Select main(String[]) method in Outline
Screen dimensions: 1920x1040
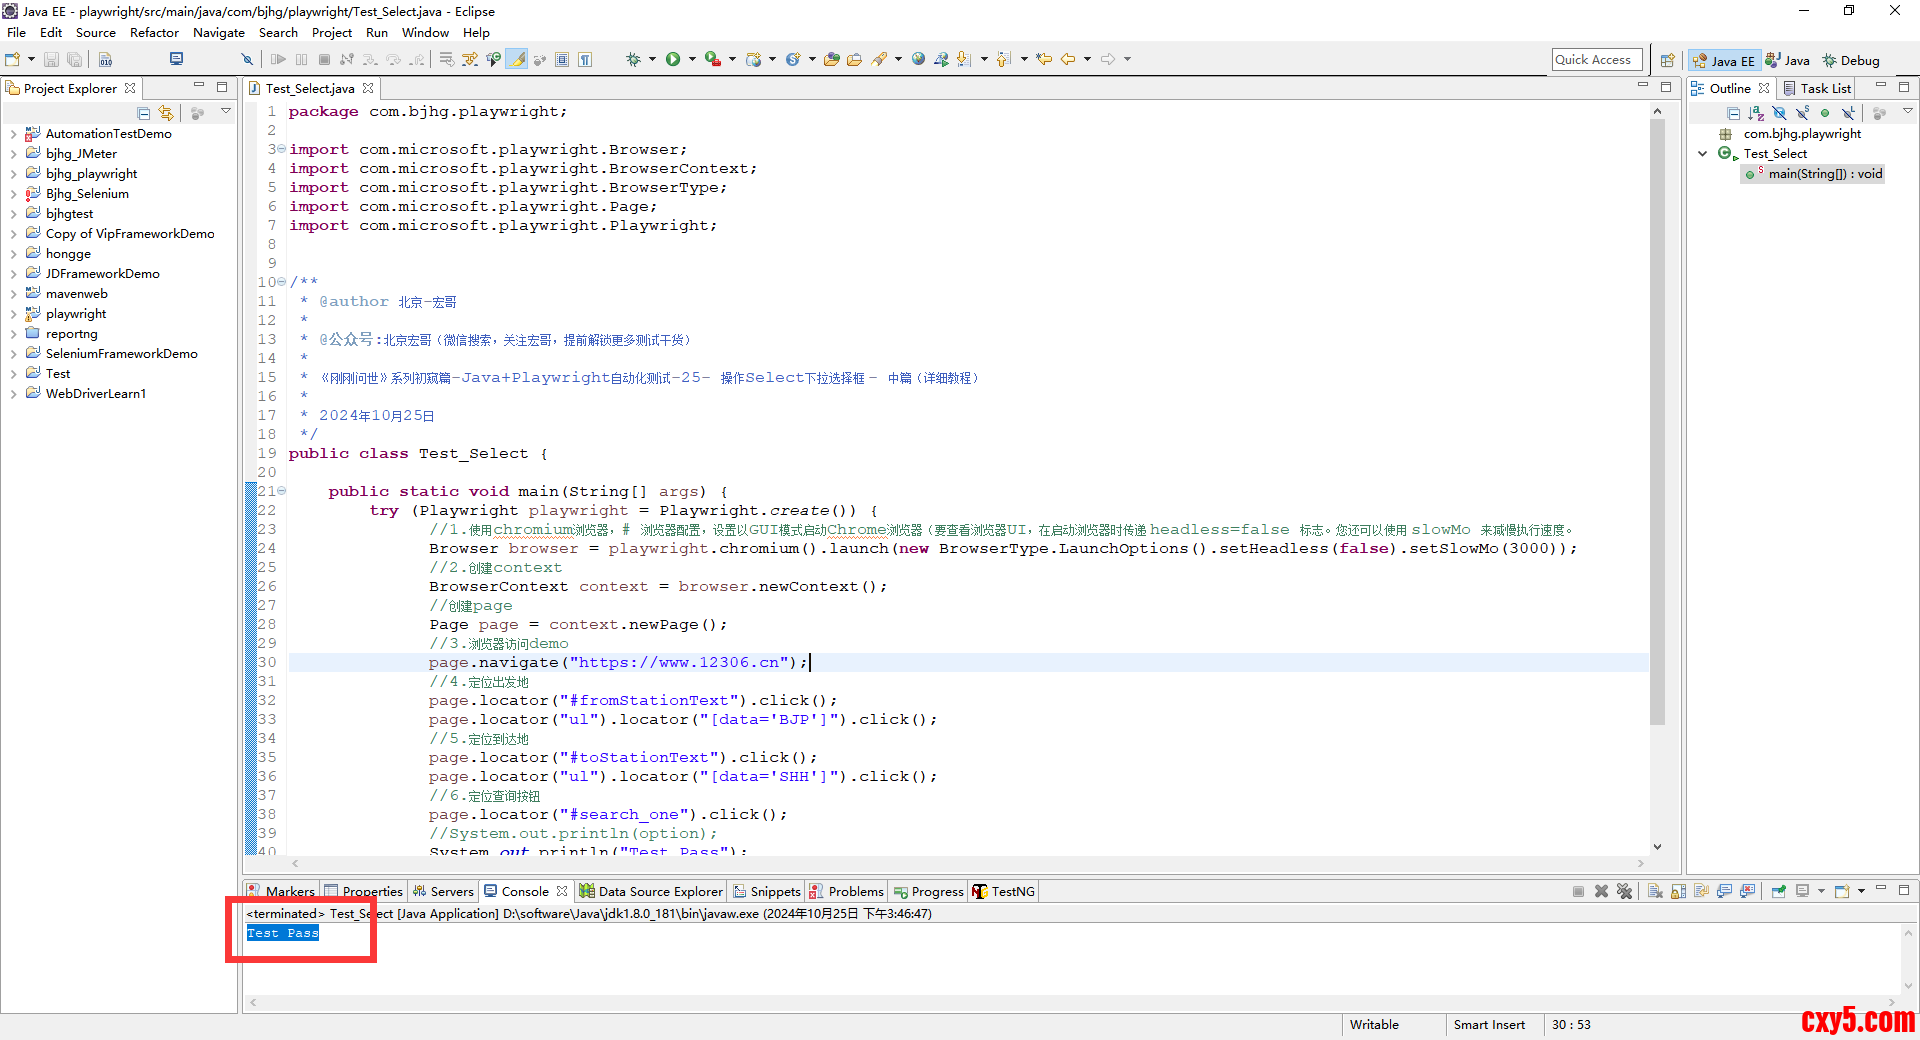pyautogui.click(x=1824, y=174)
